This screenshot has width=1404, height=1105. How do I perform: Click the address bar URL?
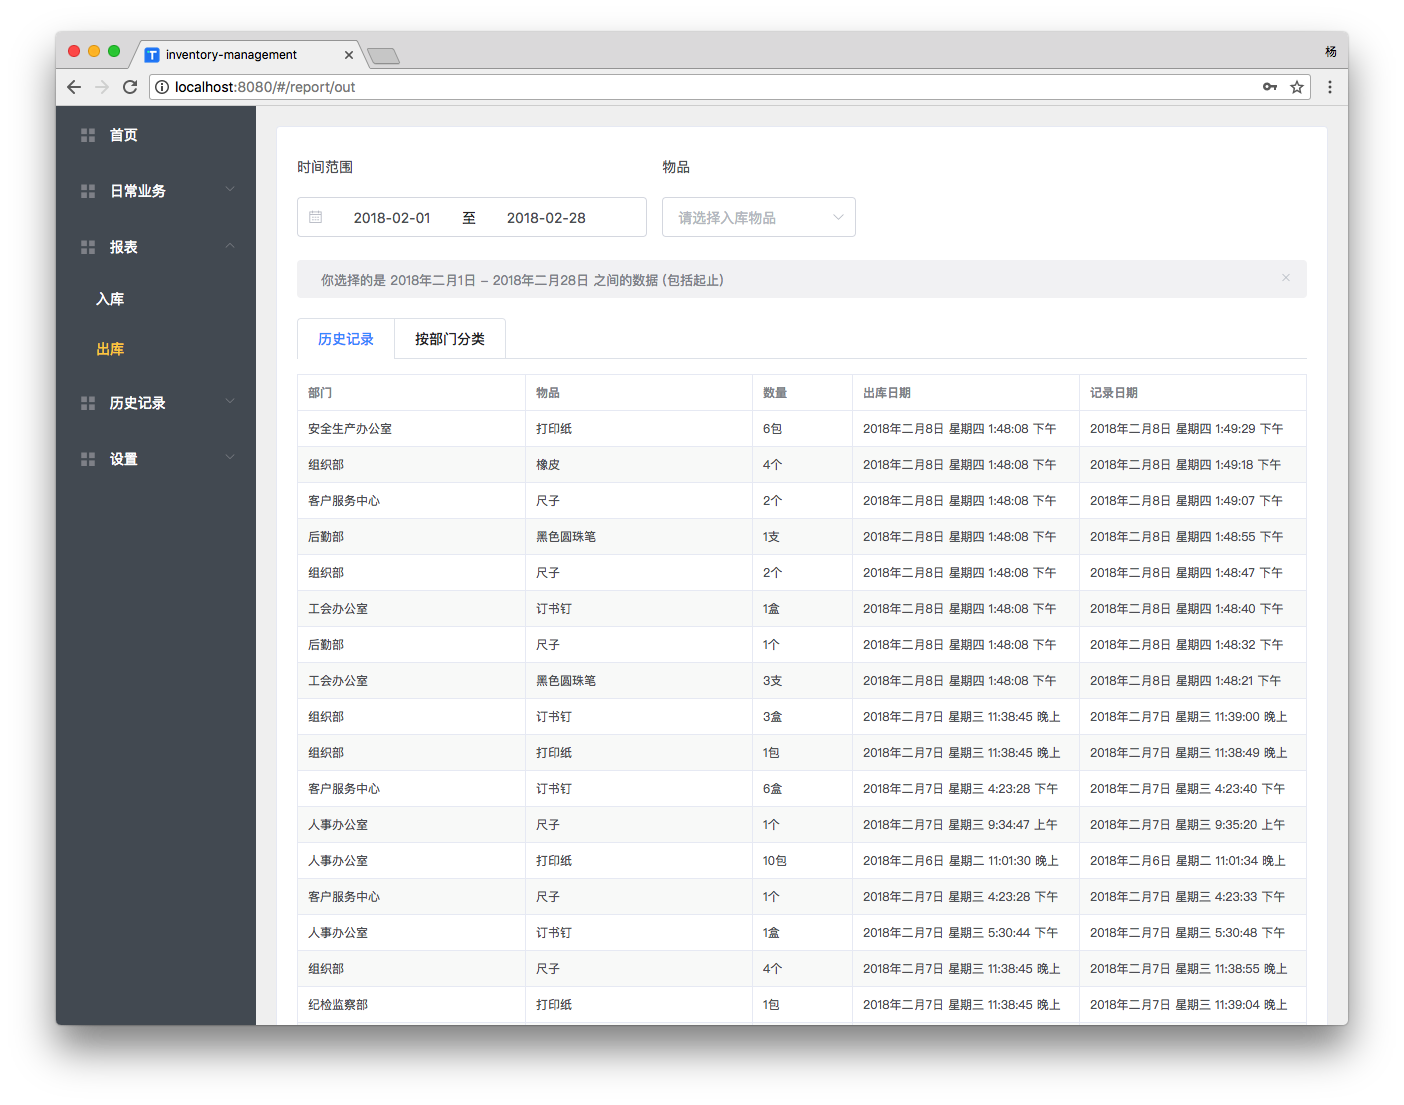265,87
